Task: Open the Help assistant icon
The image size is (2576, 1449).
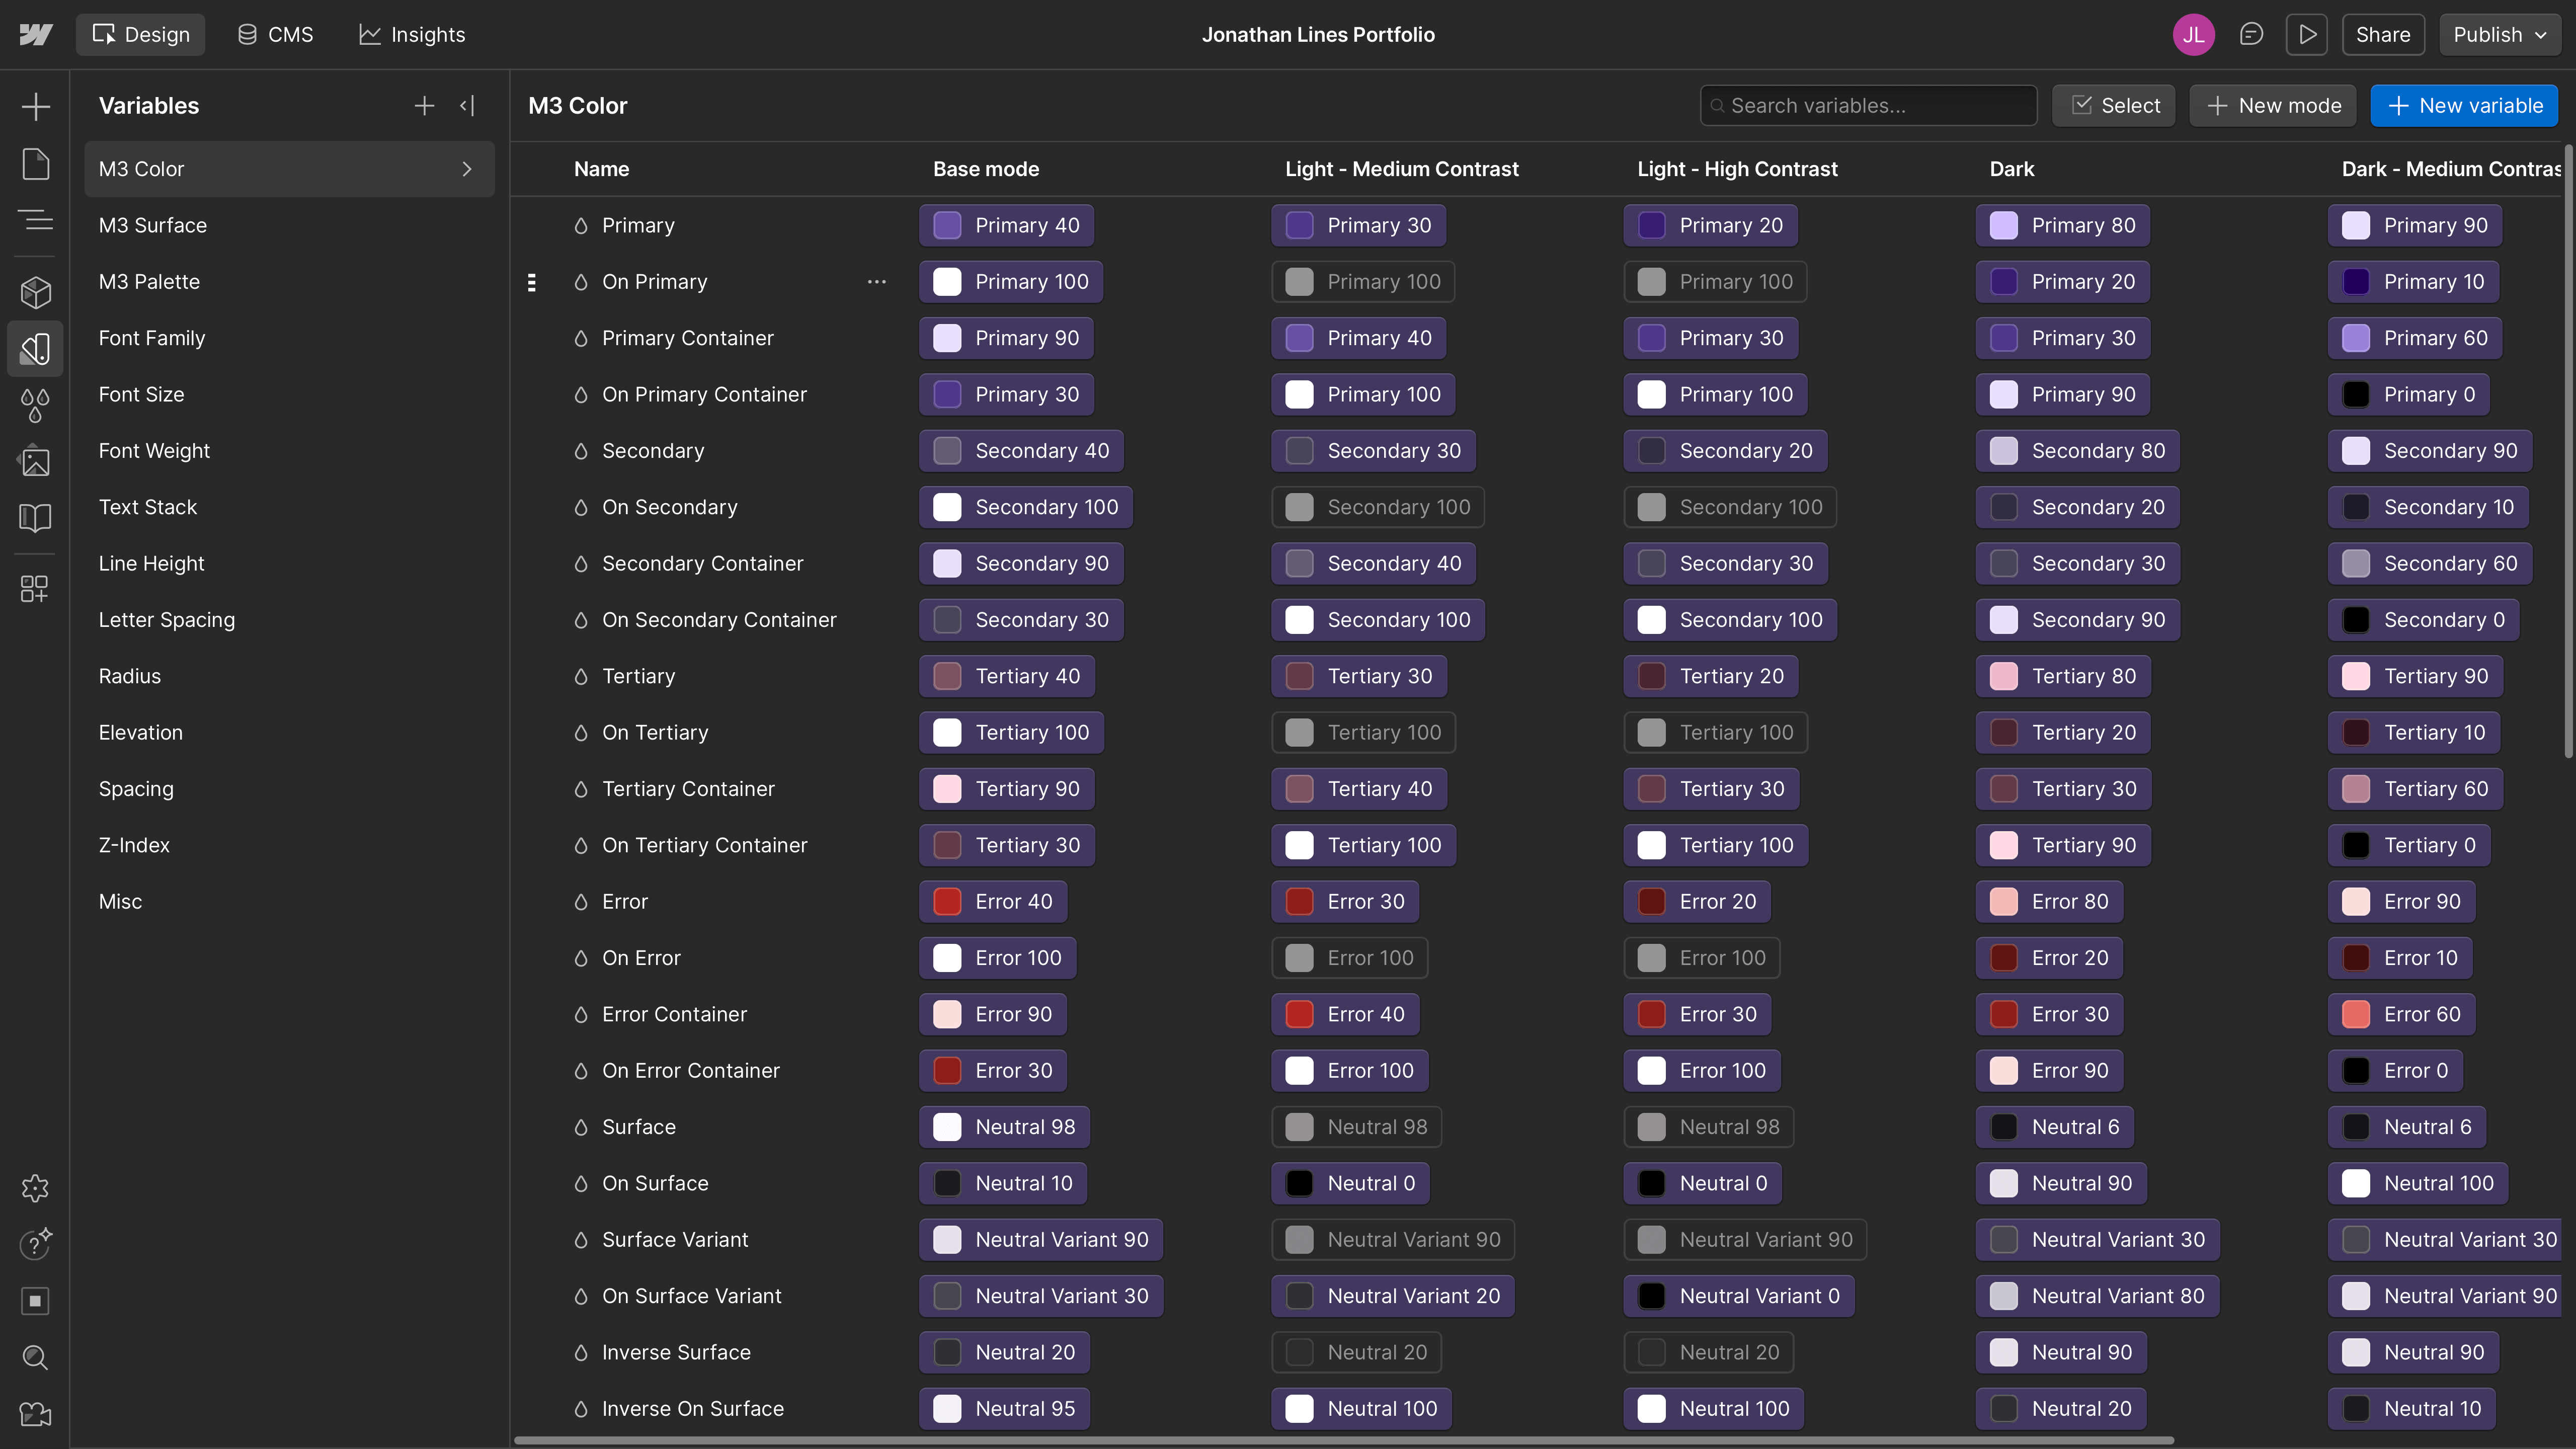Action: [x=35, y=1244]
